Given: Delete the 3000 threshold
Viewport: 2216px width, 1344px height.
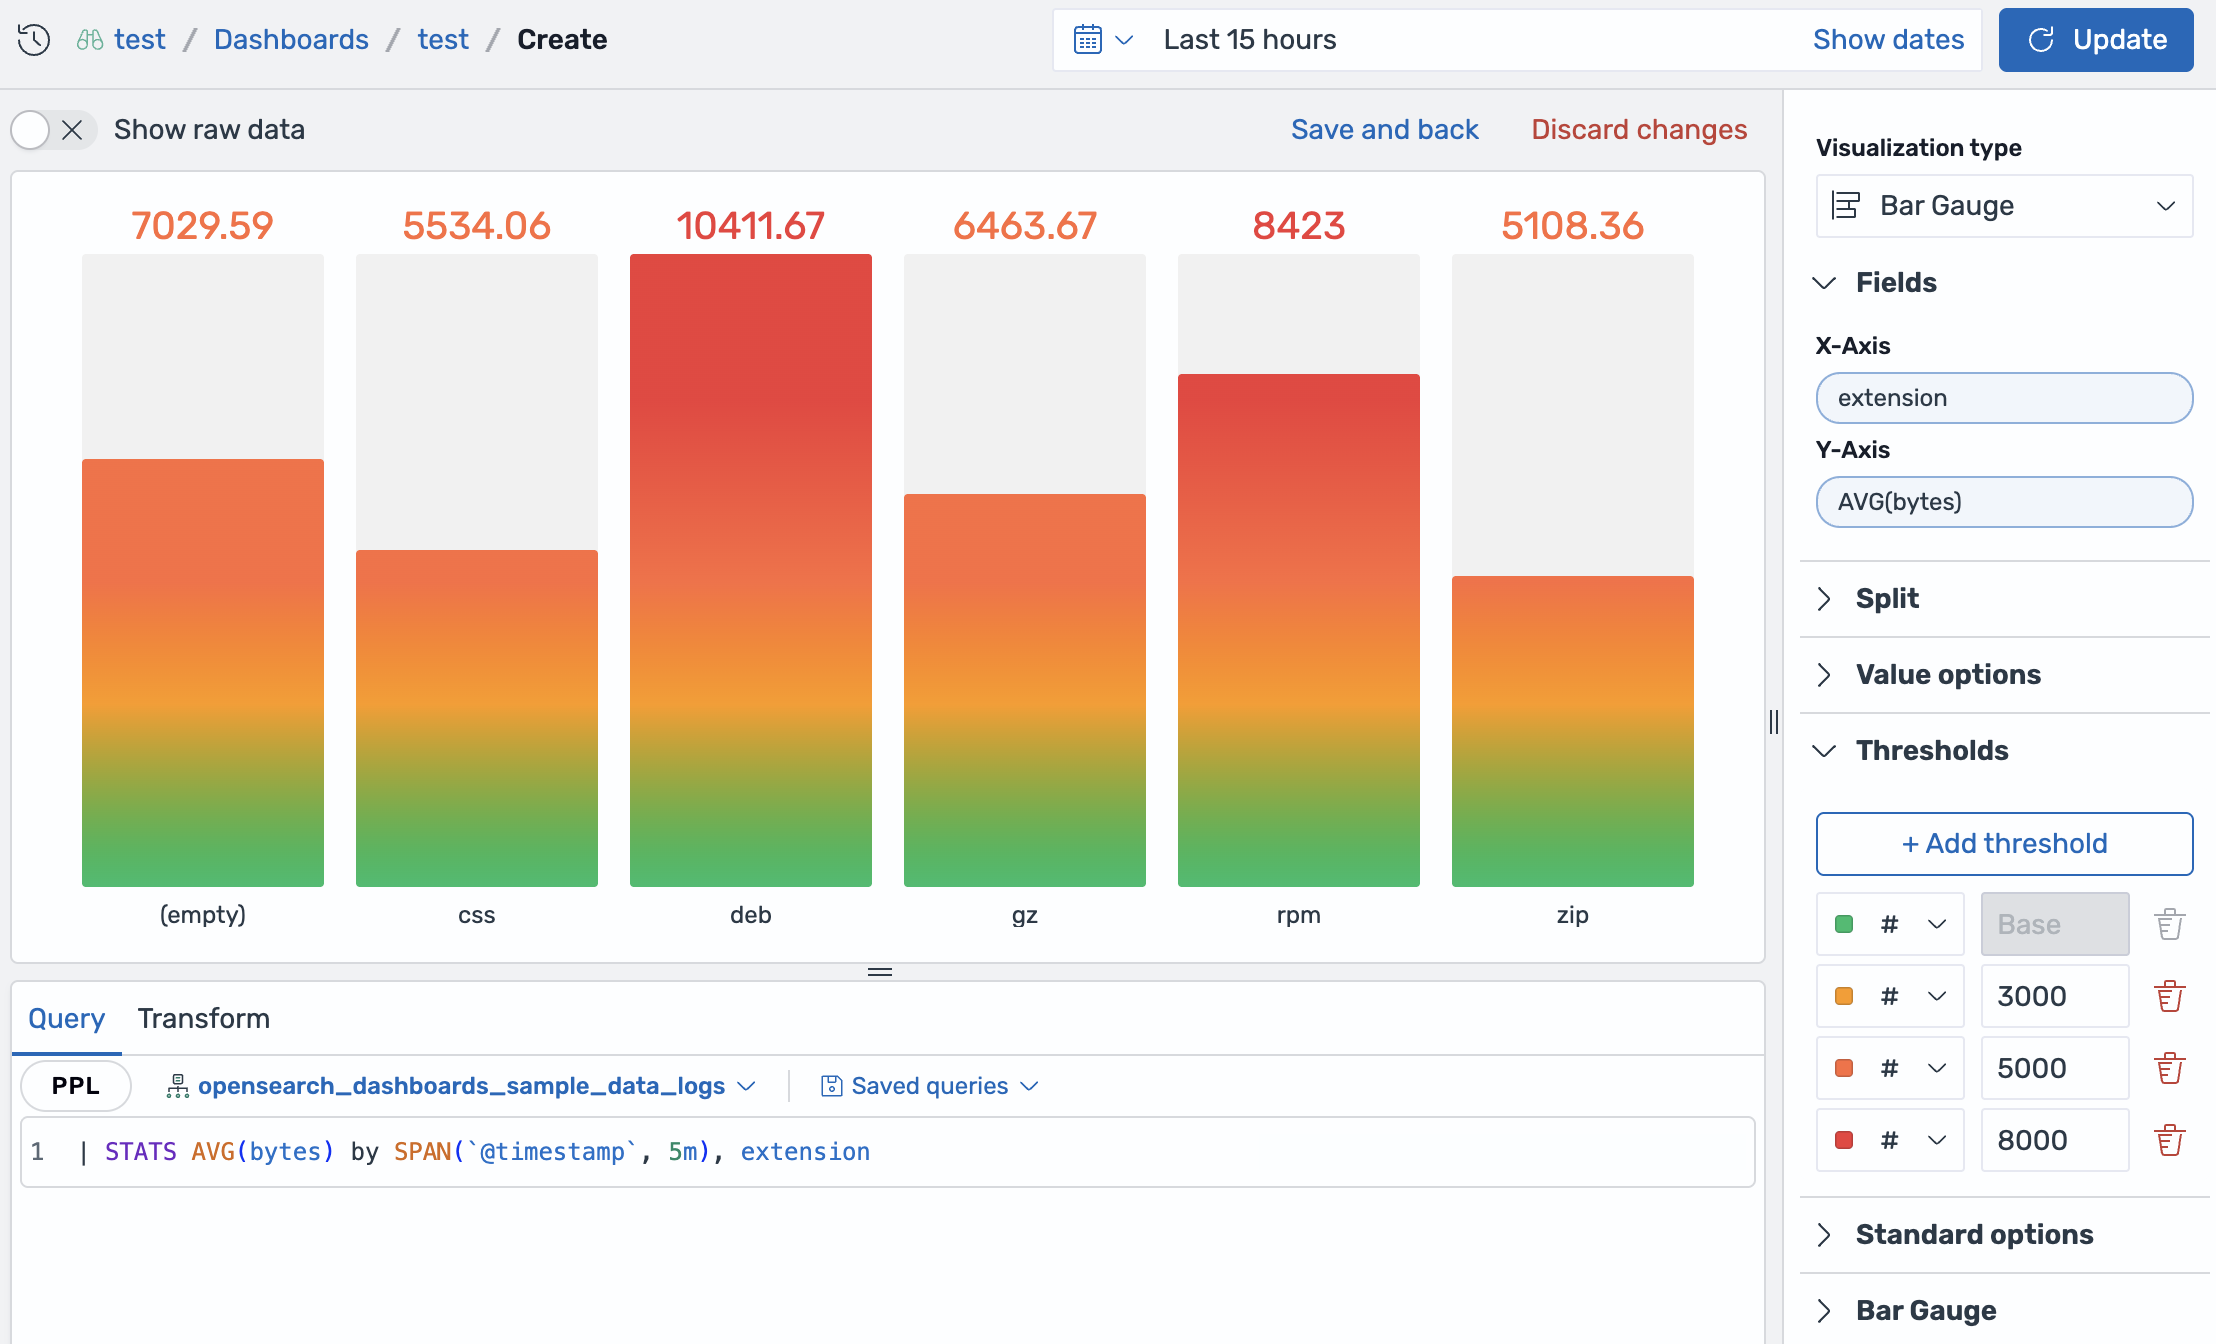Looking at the screenshot, I should pos(2169,996).
